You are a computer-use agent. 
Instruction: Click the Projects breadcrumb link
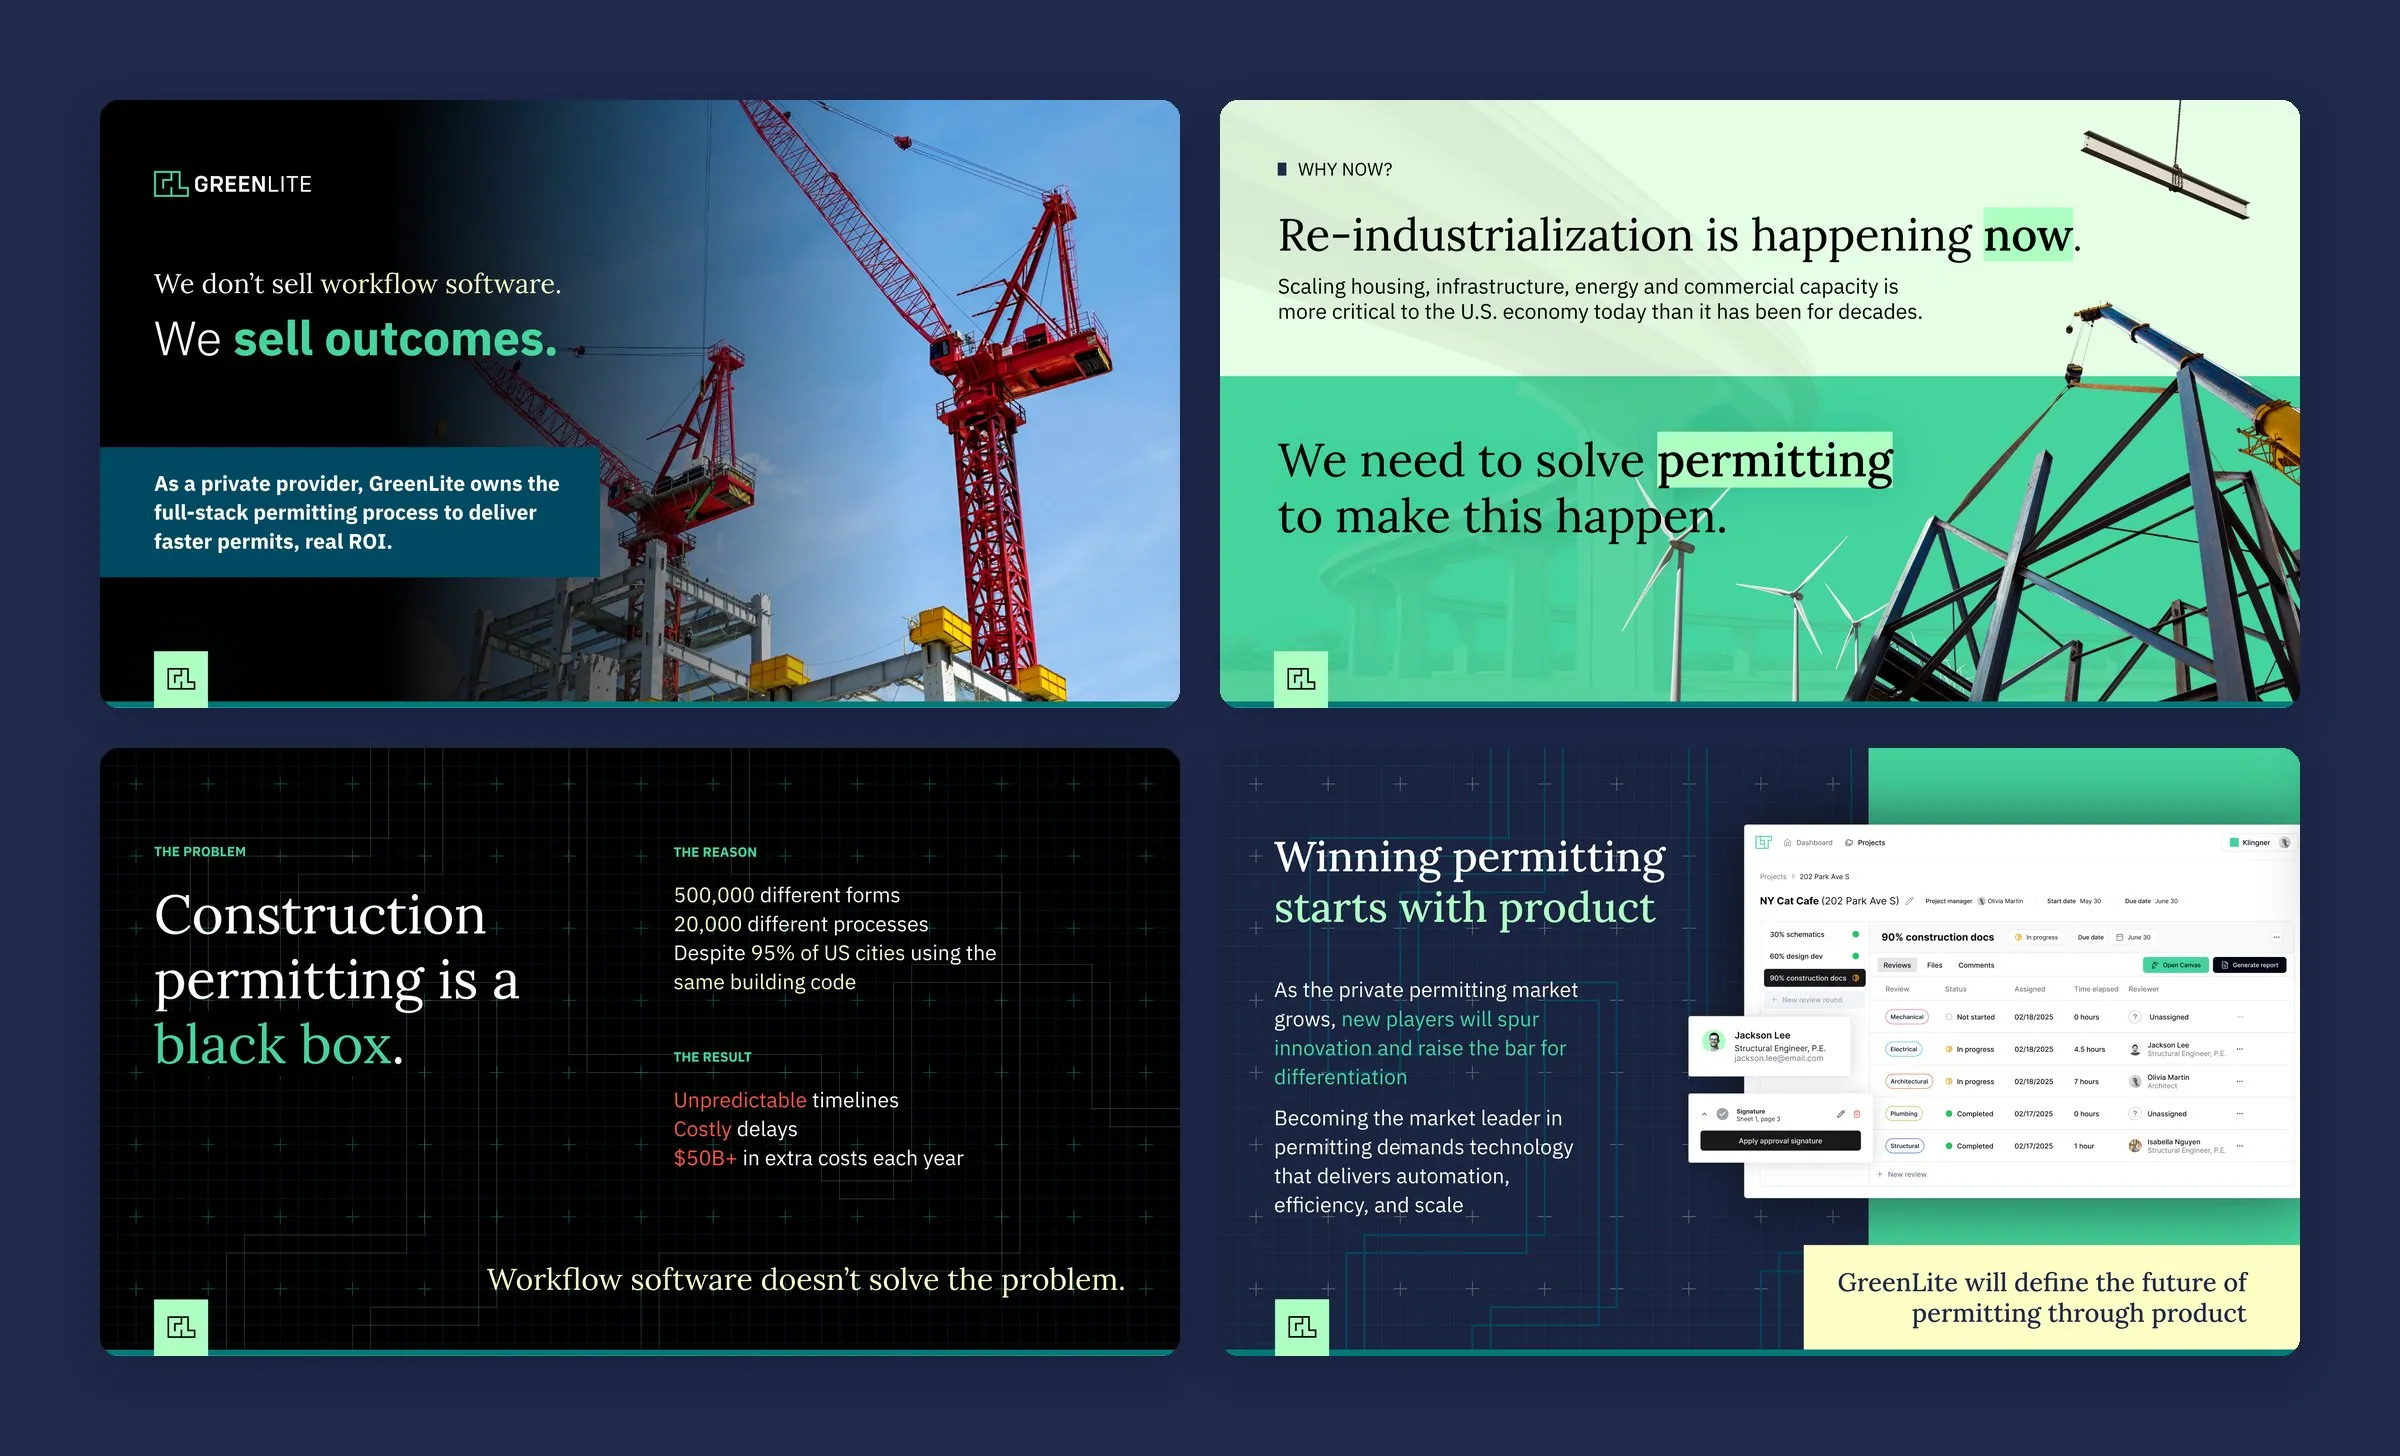1773,877
